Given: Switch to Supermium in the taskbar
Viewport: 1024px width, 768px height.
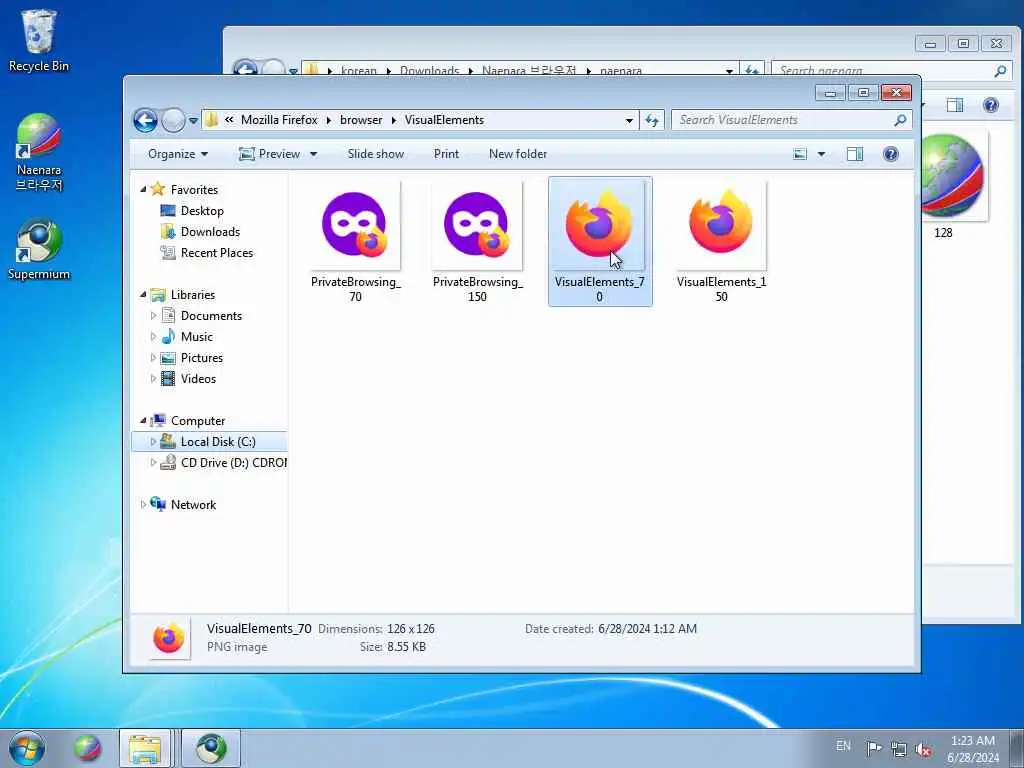Looking at the screenshot, I should pos(210,749).
